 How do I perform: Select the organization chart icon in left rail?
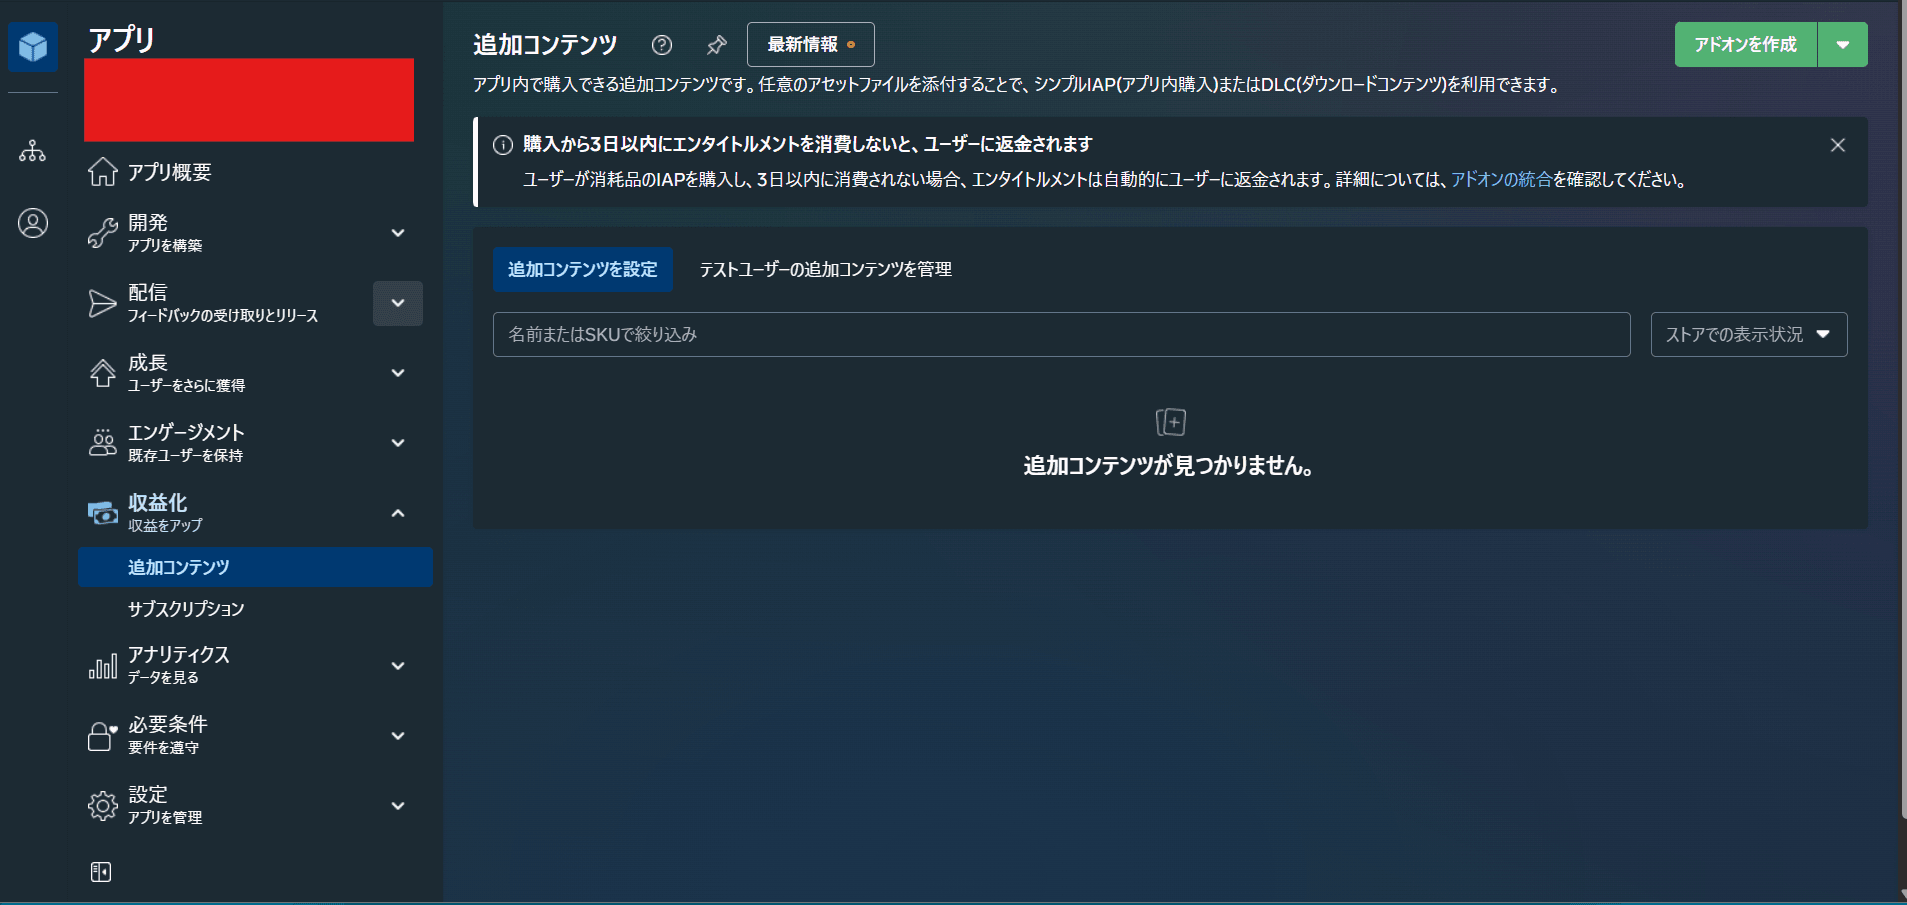33,151
